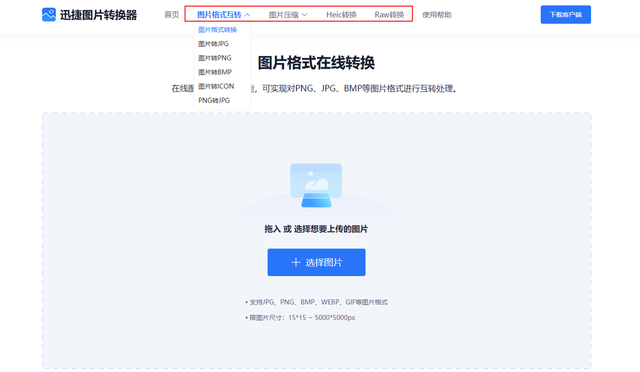
Task: Click the 迅捷图片转换器 site title text
Action: click(98, 15)
